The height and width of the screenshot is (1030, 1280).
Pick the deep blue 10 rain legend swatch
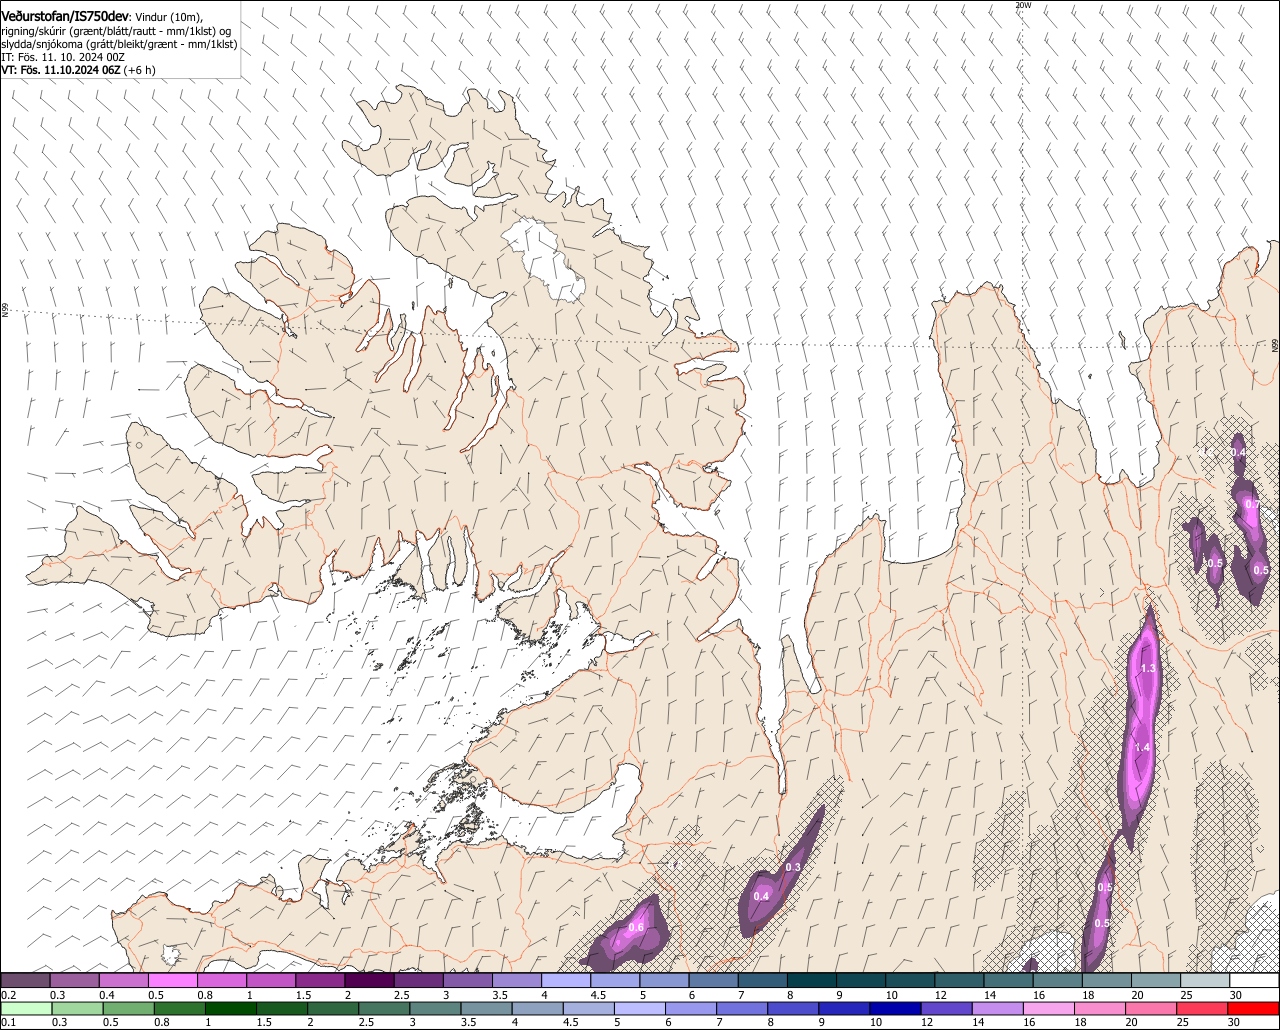(896, 1008)
